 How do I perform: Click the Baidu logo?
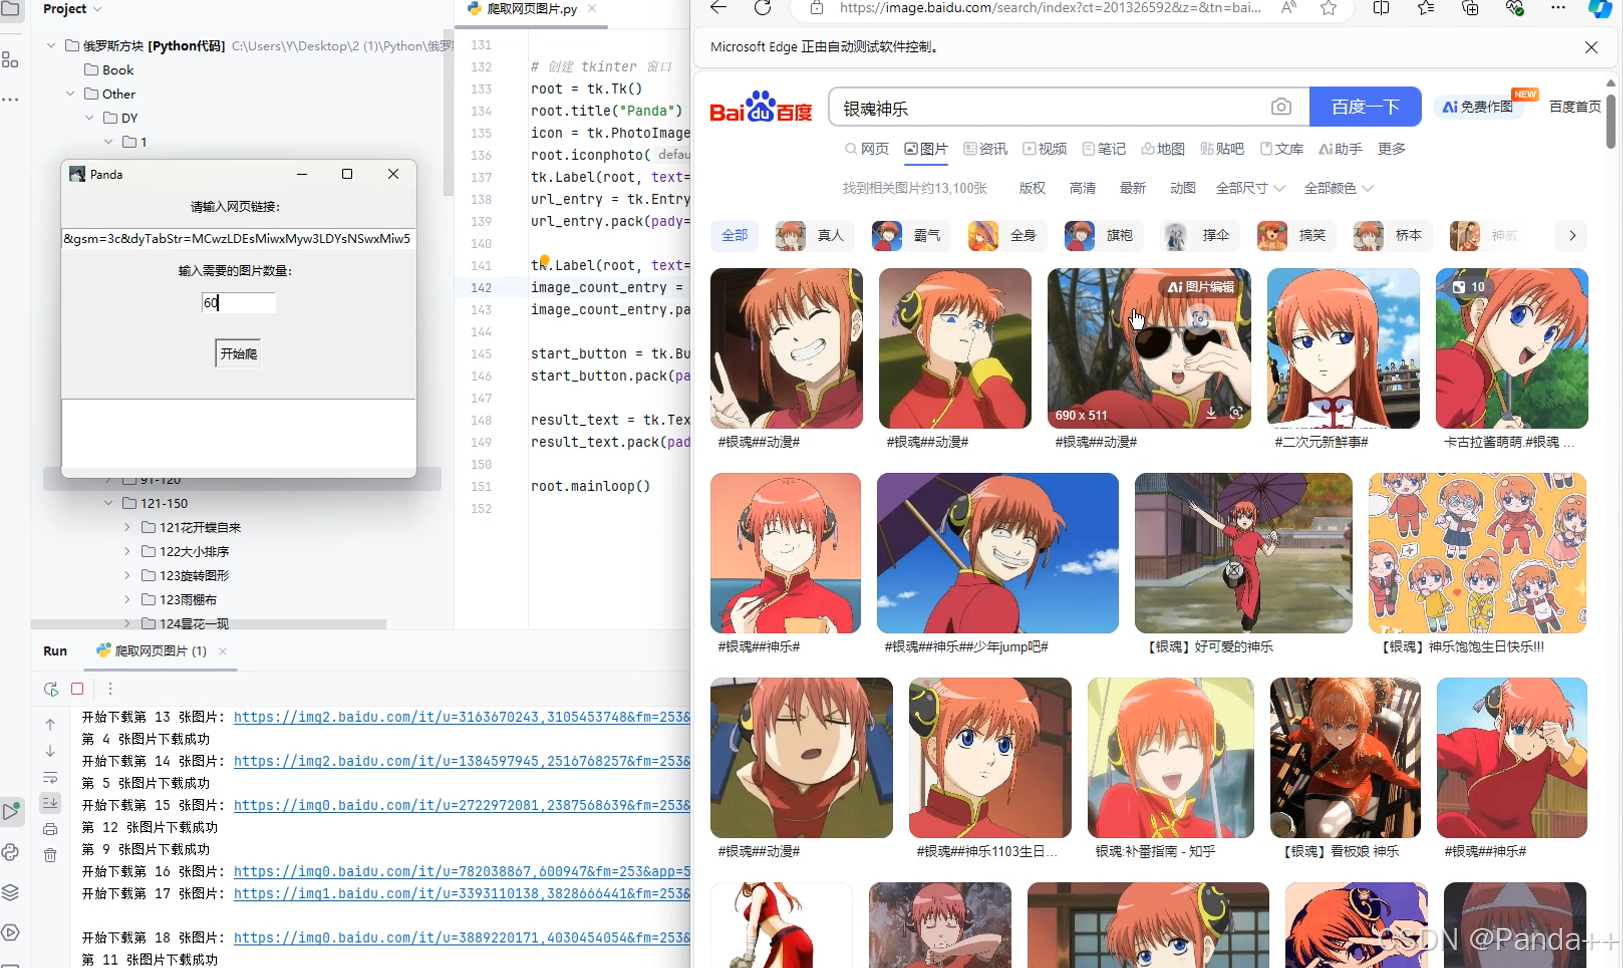tap(760, 107)
